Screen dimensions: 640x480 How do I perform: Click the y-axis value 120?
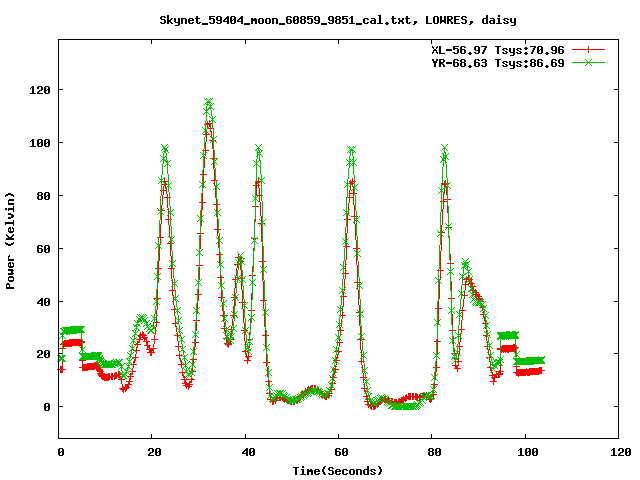click(x=40, y=90)
